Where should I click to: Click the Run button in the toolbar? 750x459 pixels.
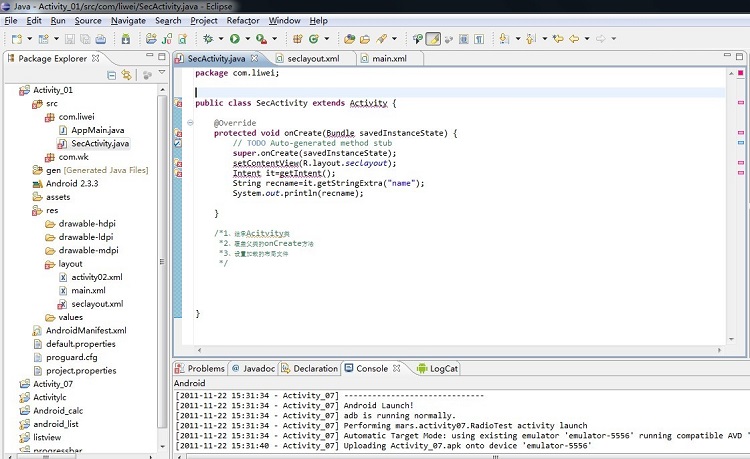point(234,39)
